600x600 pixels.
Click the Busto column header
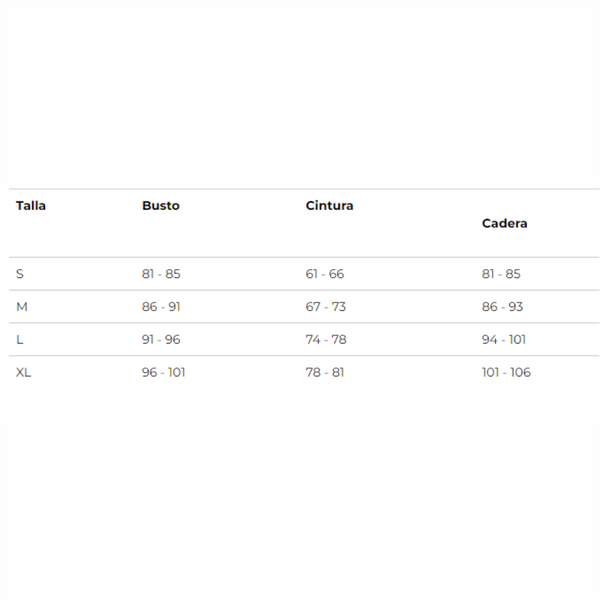tap(161, 206)
